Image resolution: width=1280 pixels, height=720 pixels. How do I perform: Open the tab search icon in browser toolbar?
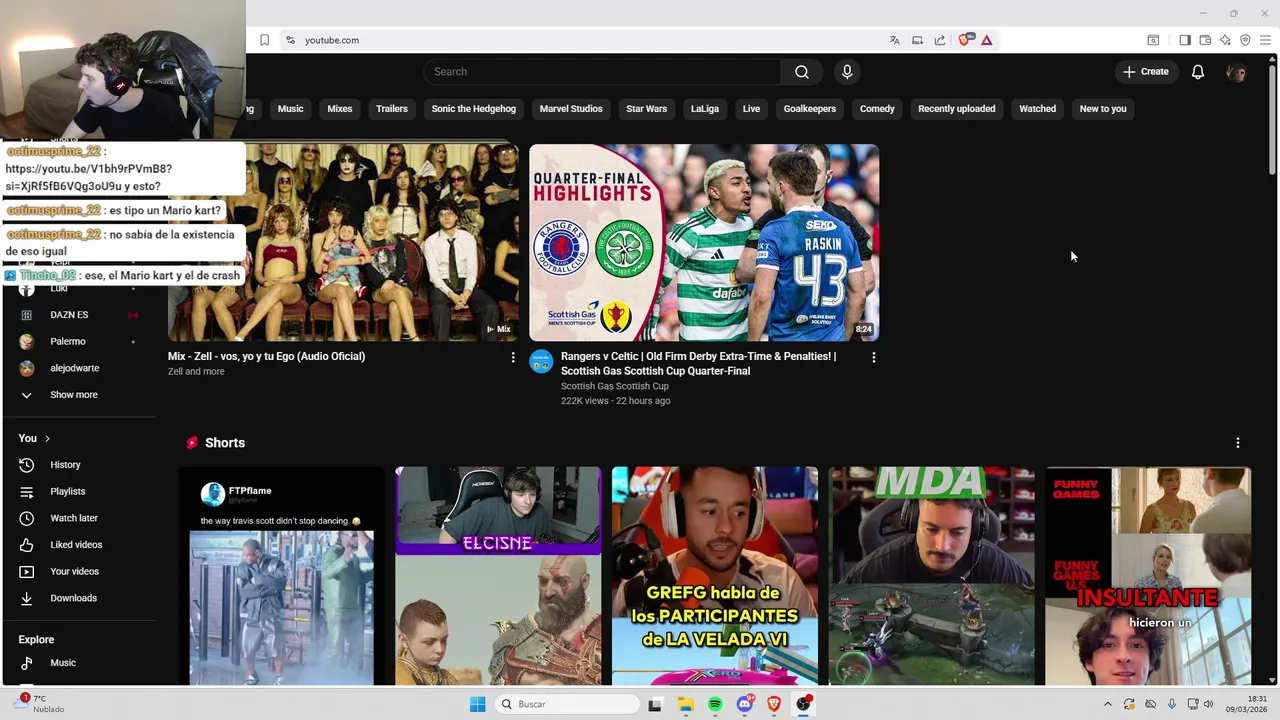[1153, 40]
